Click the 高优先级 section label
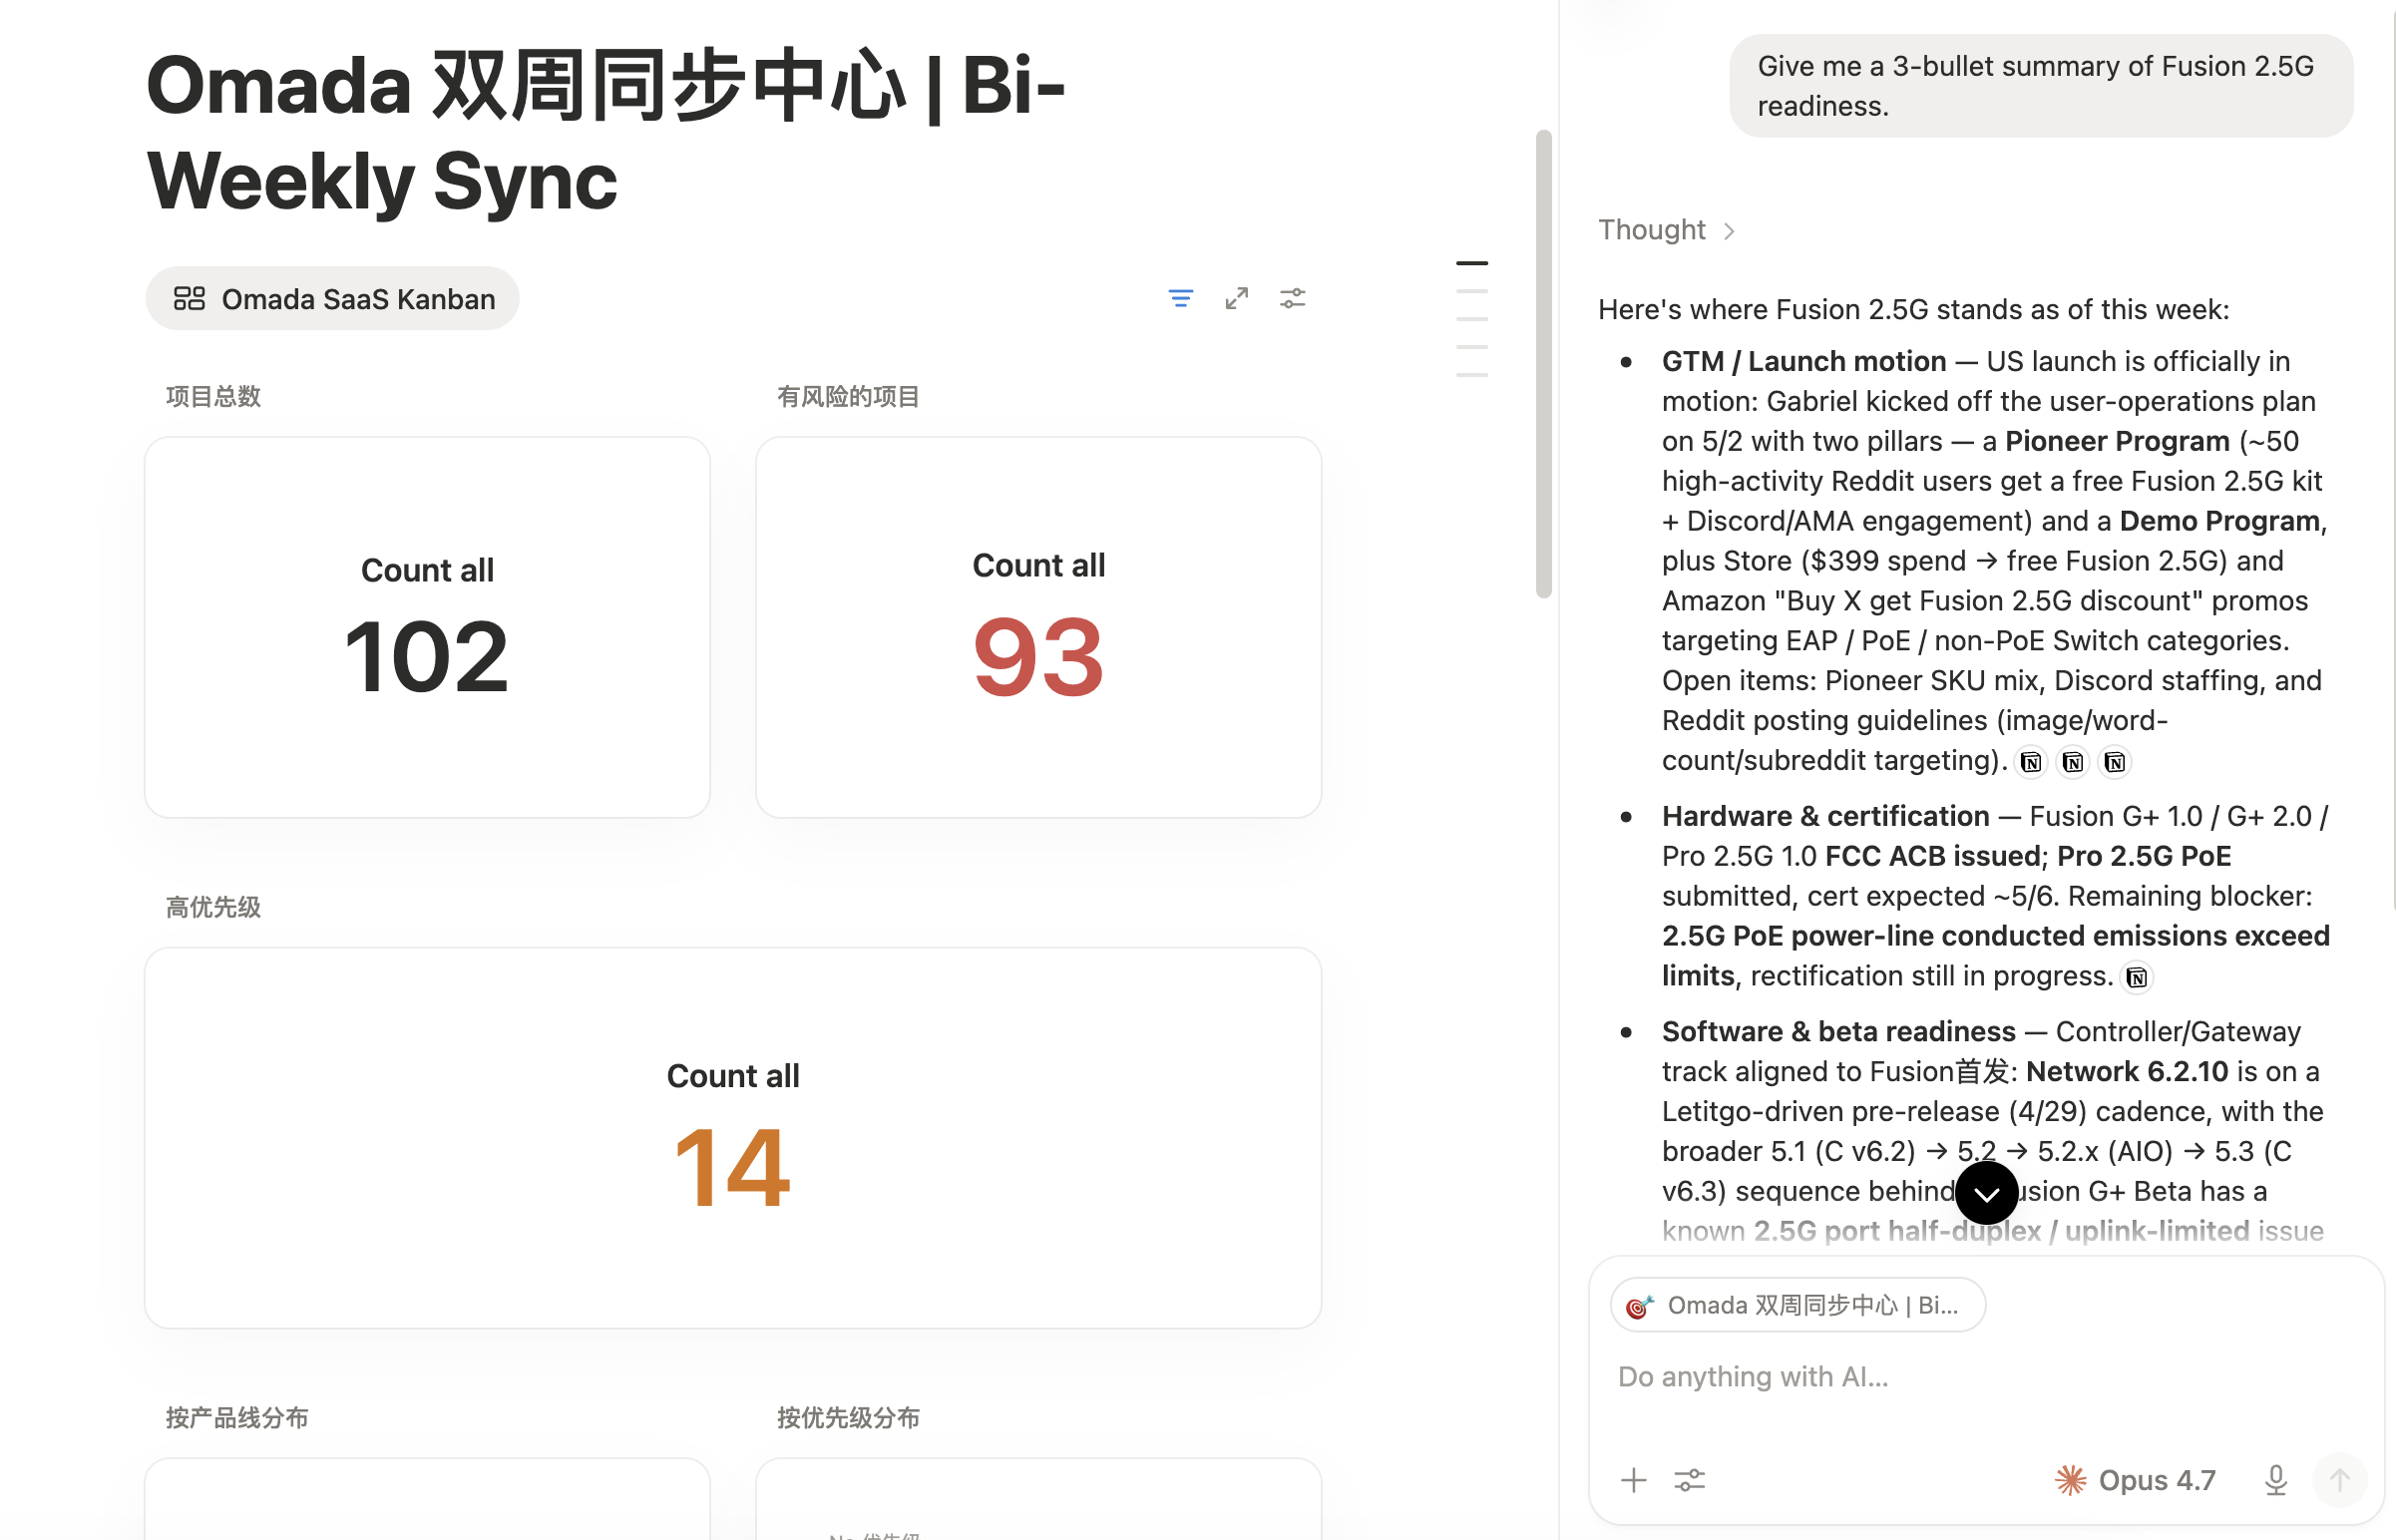This screenshot has height=1540, width=2396. click(x=213, y=907)
